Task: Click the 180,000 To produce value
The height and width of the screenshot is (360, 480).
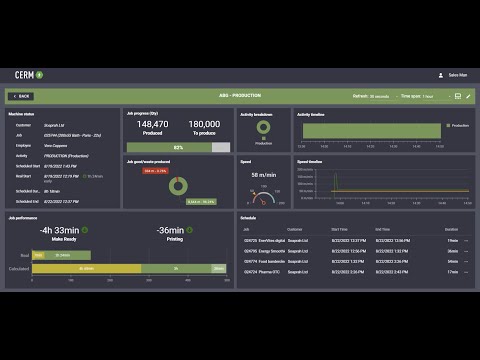Action: pyautogui.click(x=204, y=124)
